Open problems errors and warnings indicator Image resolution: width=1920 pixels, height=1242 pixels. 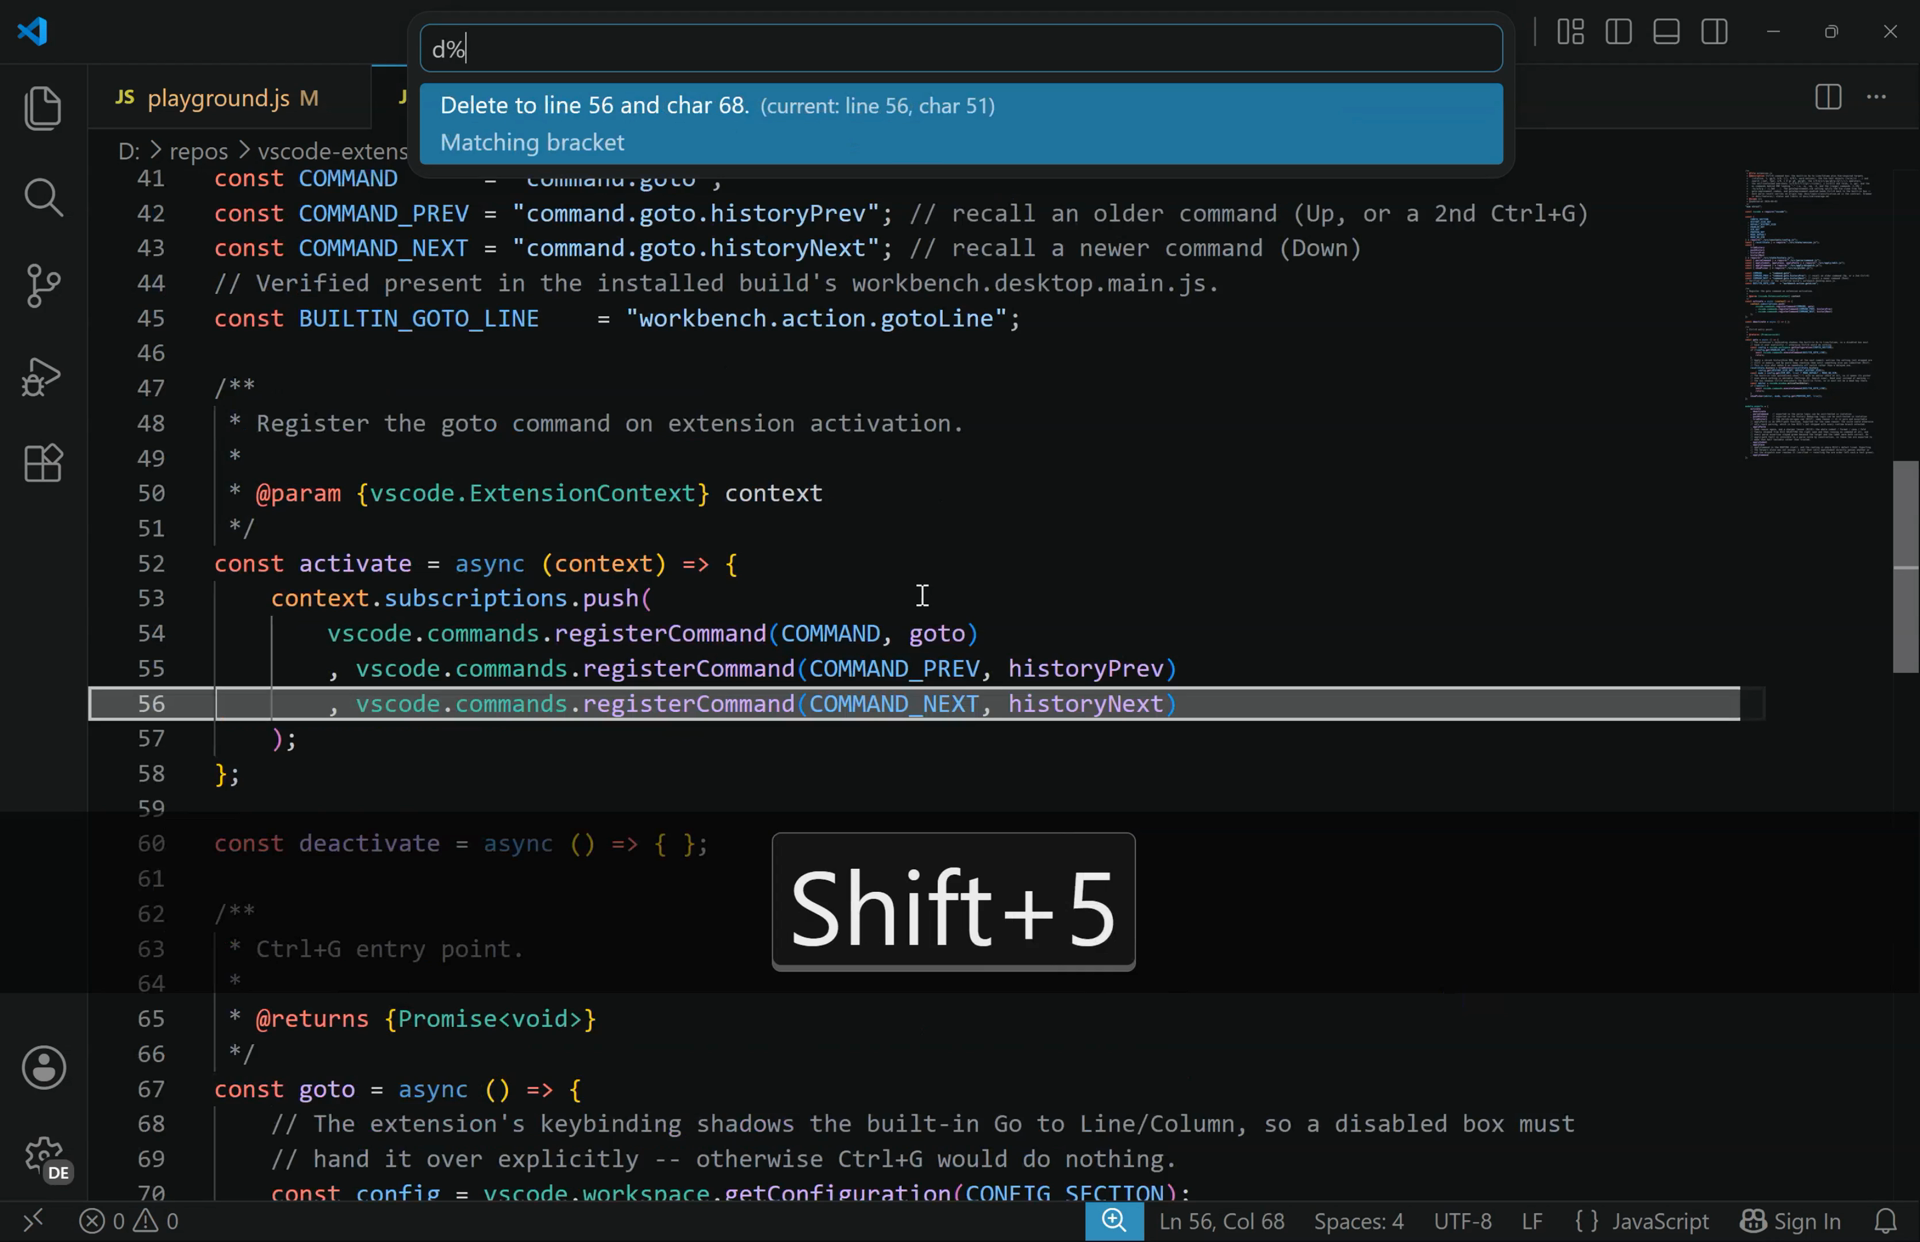129,1221
